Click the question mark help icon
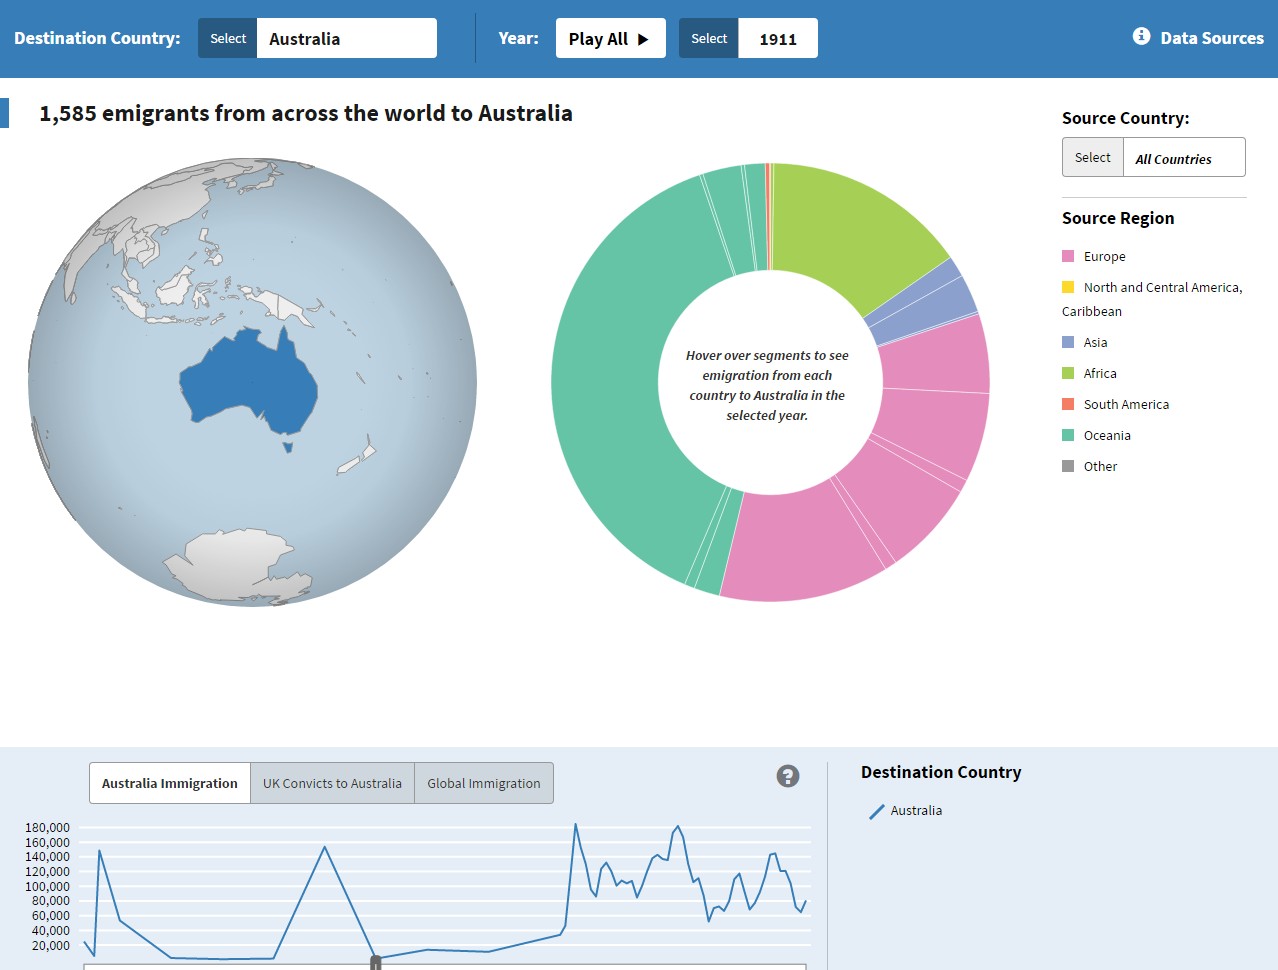Viewport: 1278px width, 970px height. tap(788, 776)
